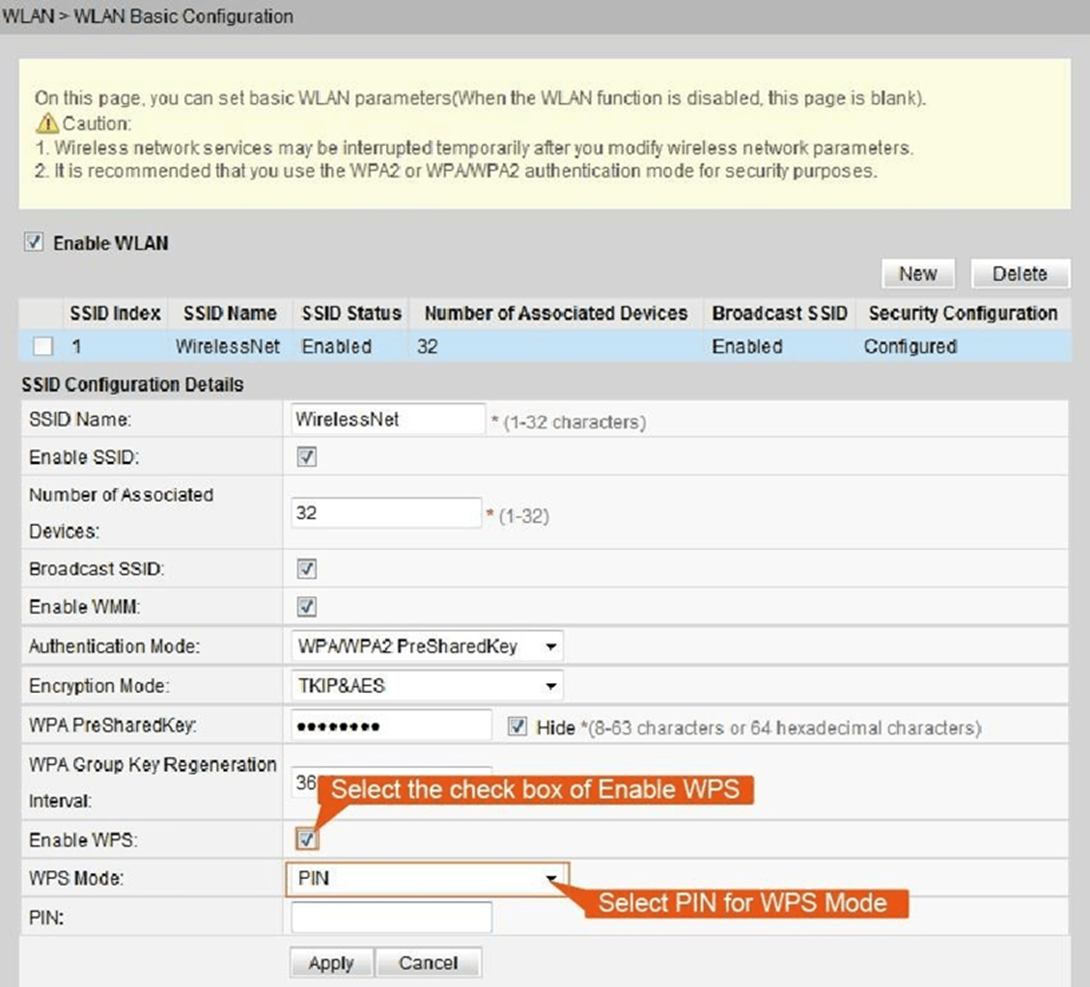
Task: Toggle the Enable WMM checkbox
Action: [x=307, y=607]
